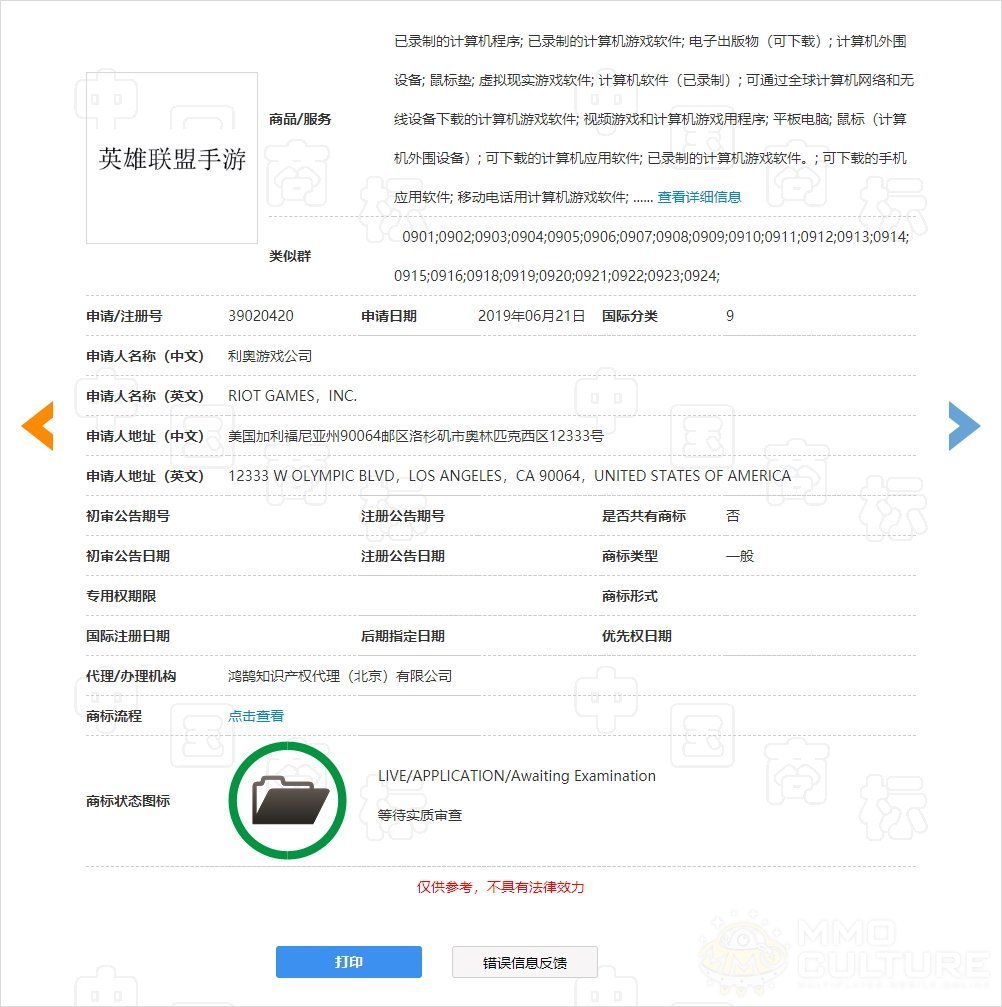Open the 点击查看 trademark process link
Screen dimensions: 1002x1007
pyautogui.click(x=256, y=716)
